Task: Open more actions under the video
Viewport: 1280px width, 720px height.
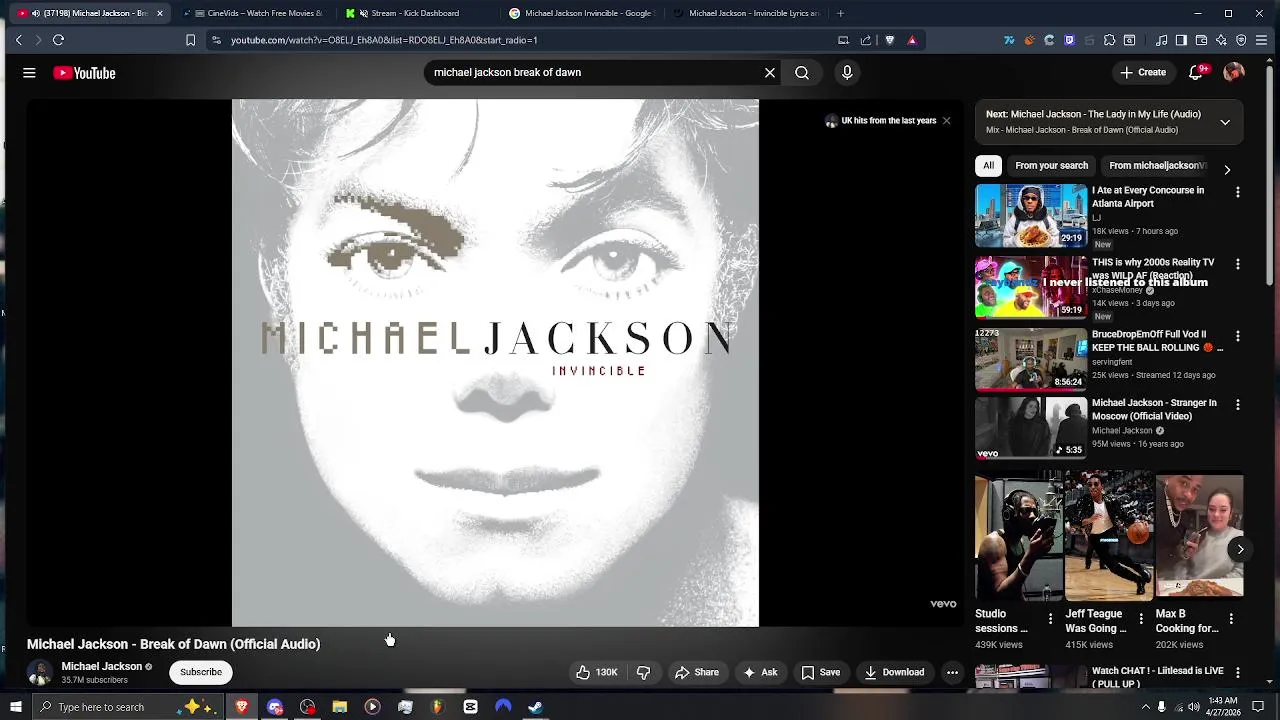Action: tap(952, 672)
